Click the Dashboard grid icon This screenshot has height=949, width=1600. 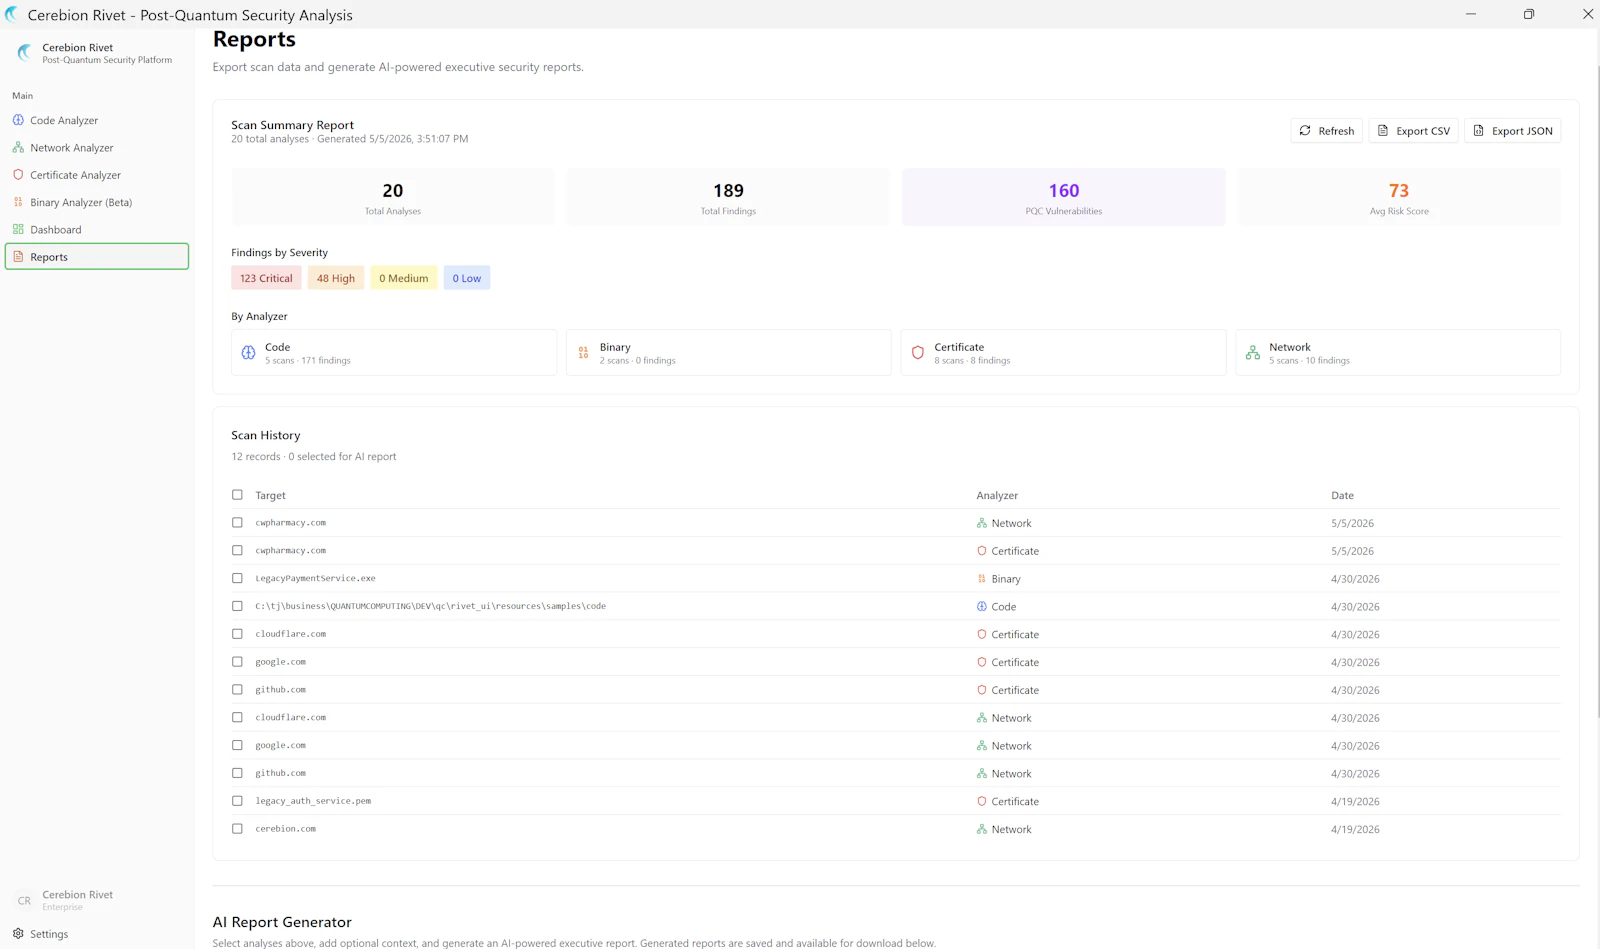point(18,229)
